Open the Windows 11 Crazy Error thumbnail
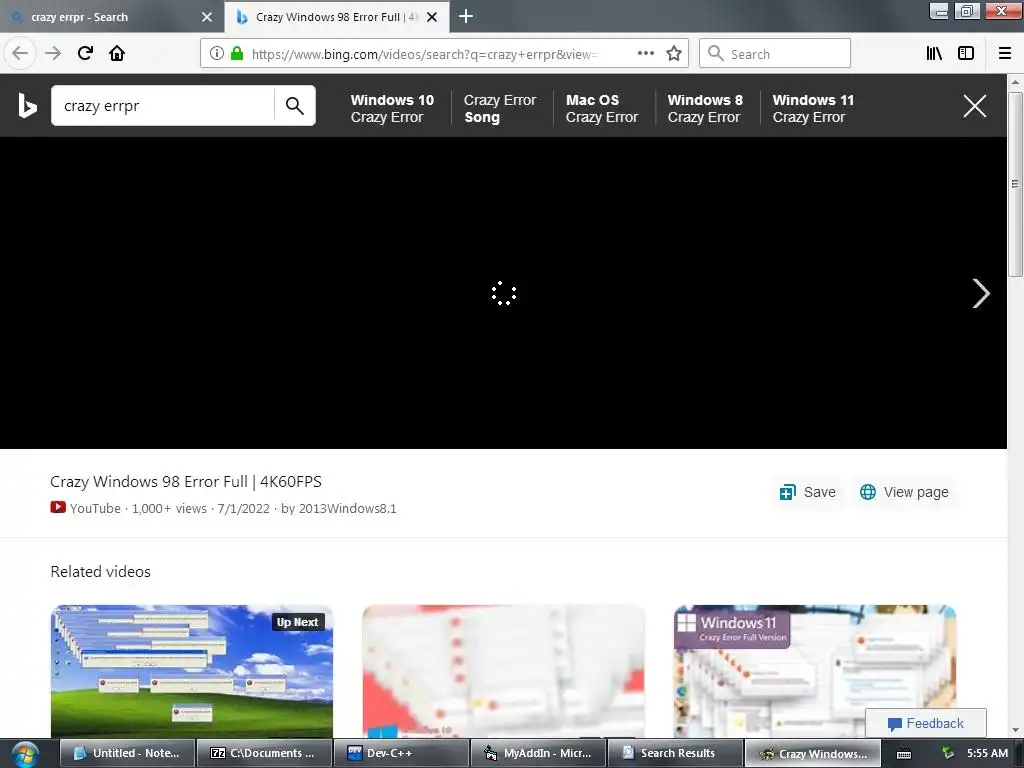 815,671
